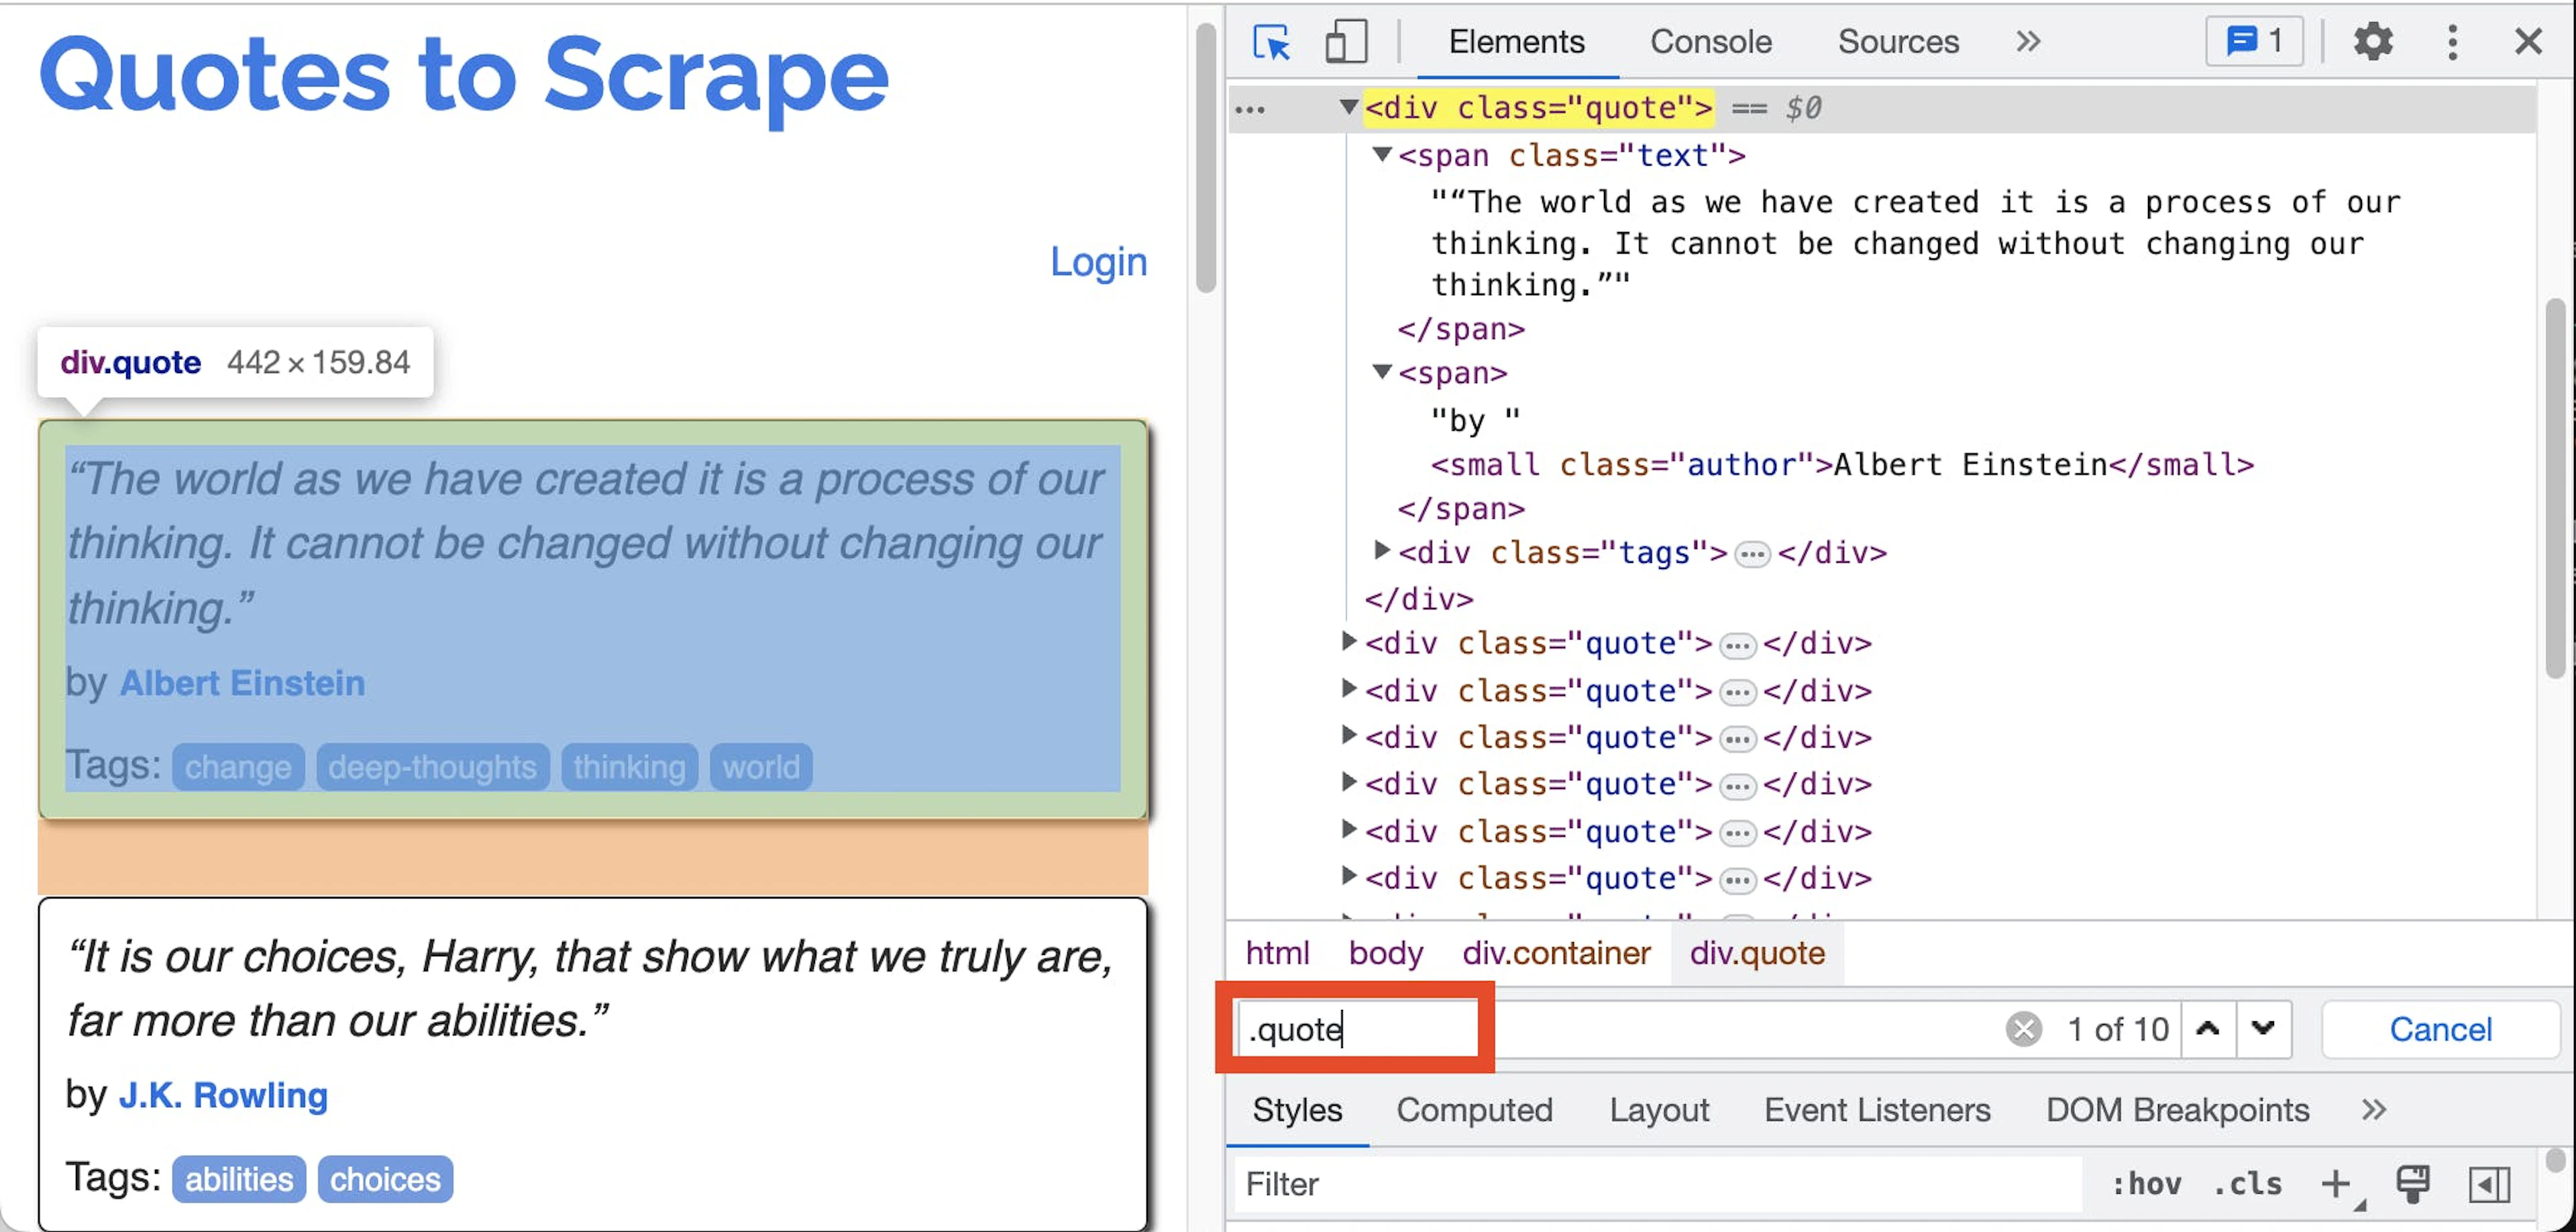
Task: Click the page vertical scrollbar thumb
Action: [x=1206, y=158]
